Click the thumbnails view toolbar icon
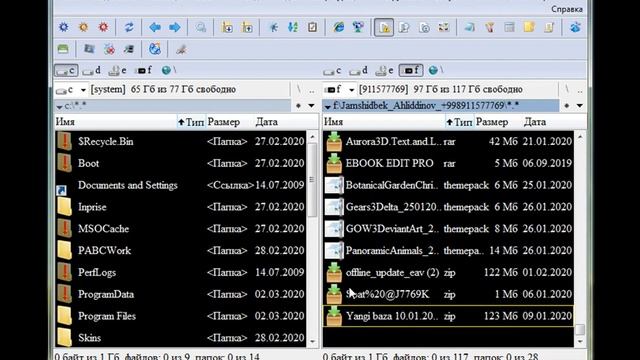Viewport: 640px width, 360px height. tap(444, 27)
